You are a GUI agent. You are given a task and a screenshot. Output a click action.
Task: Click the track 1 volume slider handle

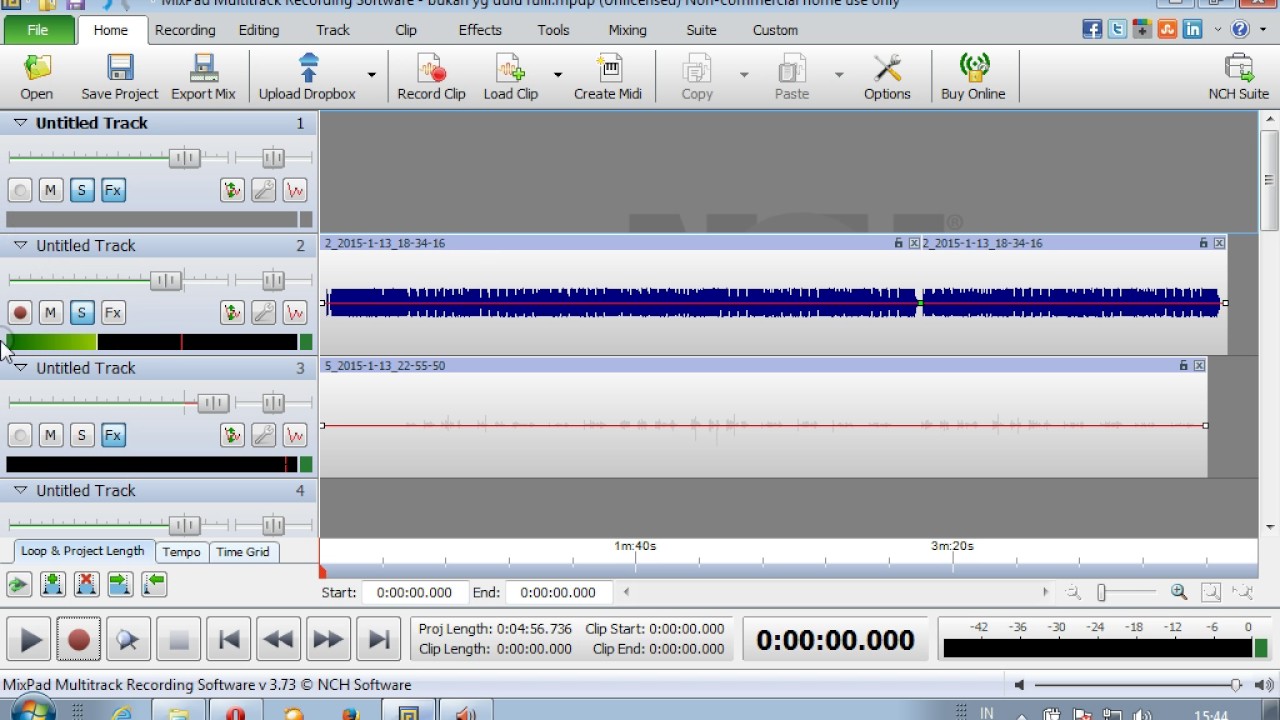[184, 158]
